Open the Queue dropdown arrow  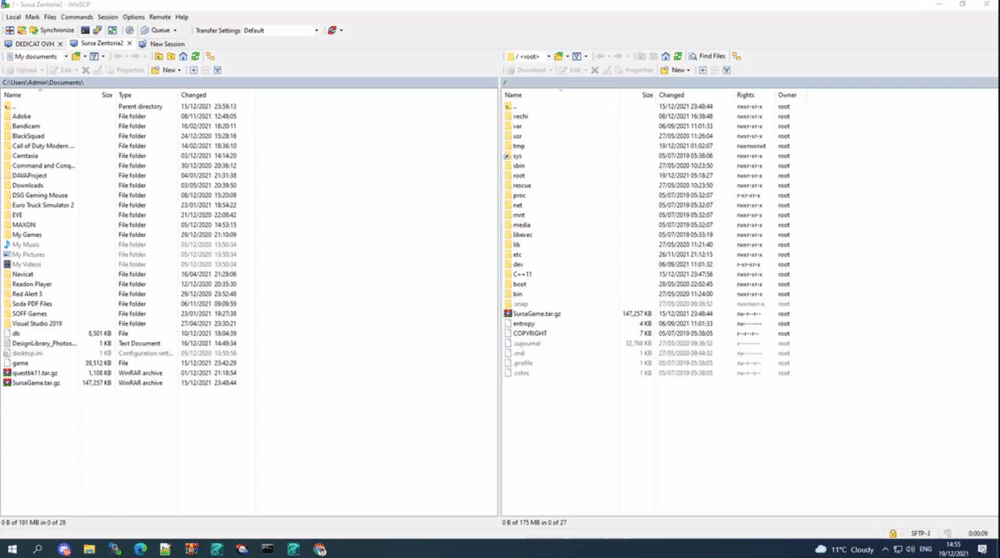point(175,31)
